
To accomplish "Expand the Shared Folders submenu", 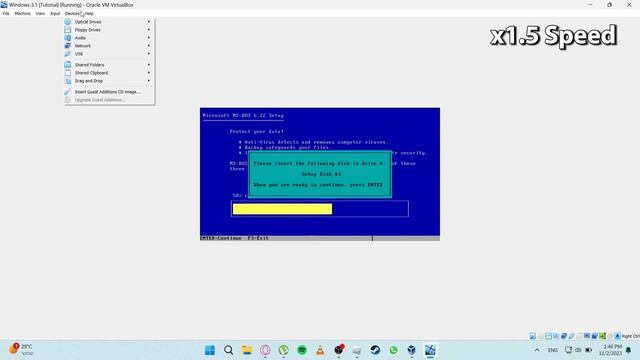I will tap(109, 64).
